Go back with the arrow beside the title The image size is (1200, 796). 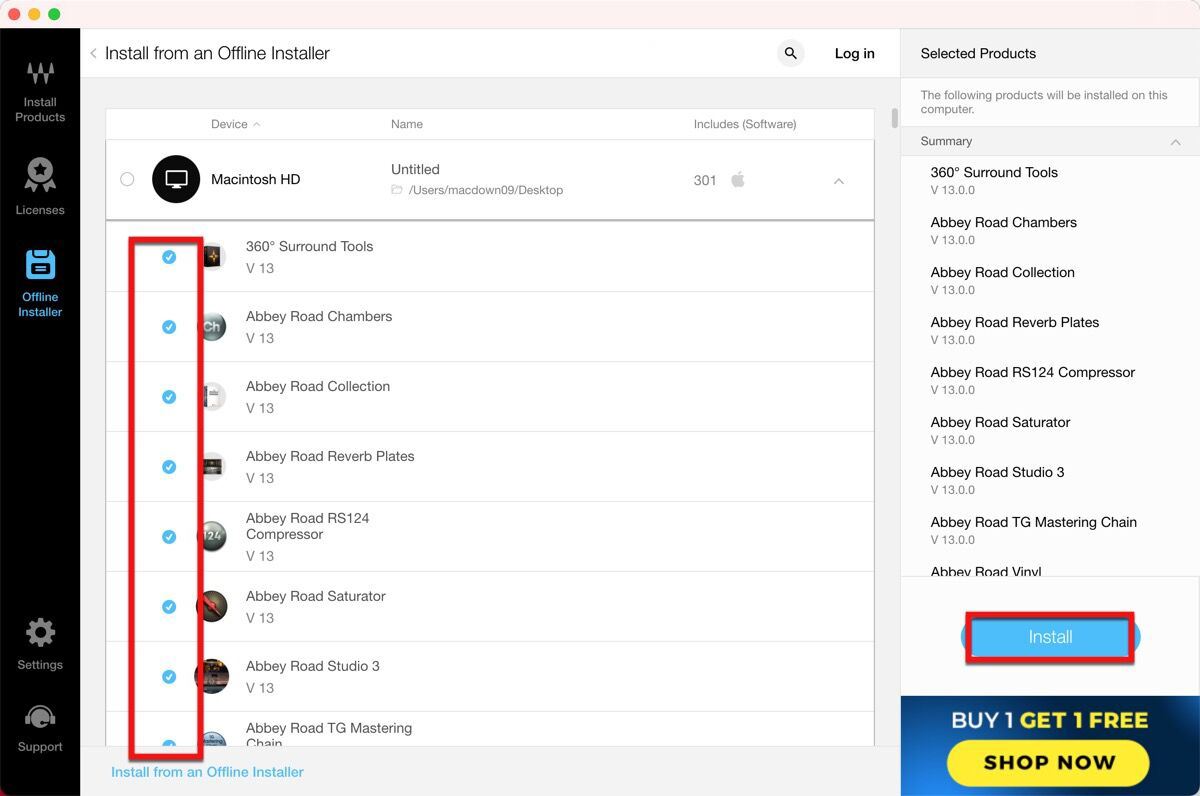[x=93, y=53]
